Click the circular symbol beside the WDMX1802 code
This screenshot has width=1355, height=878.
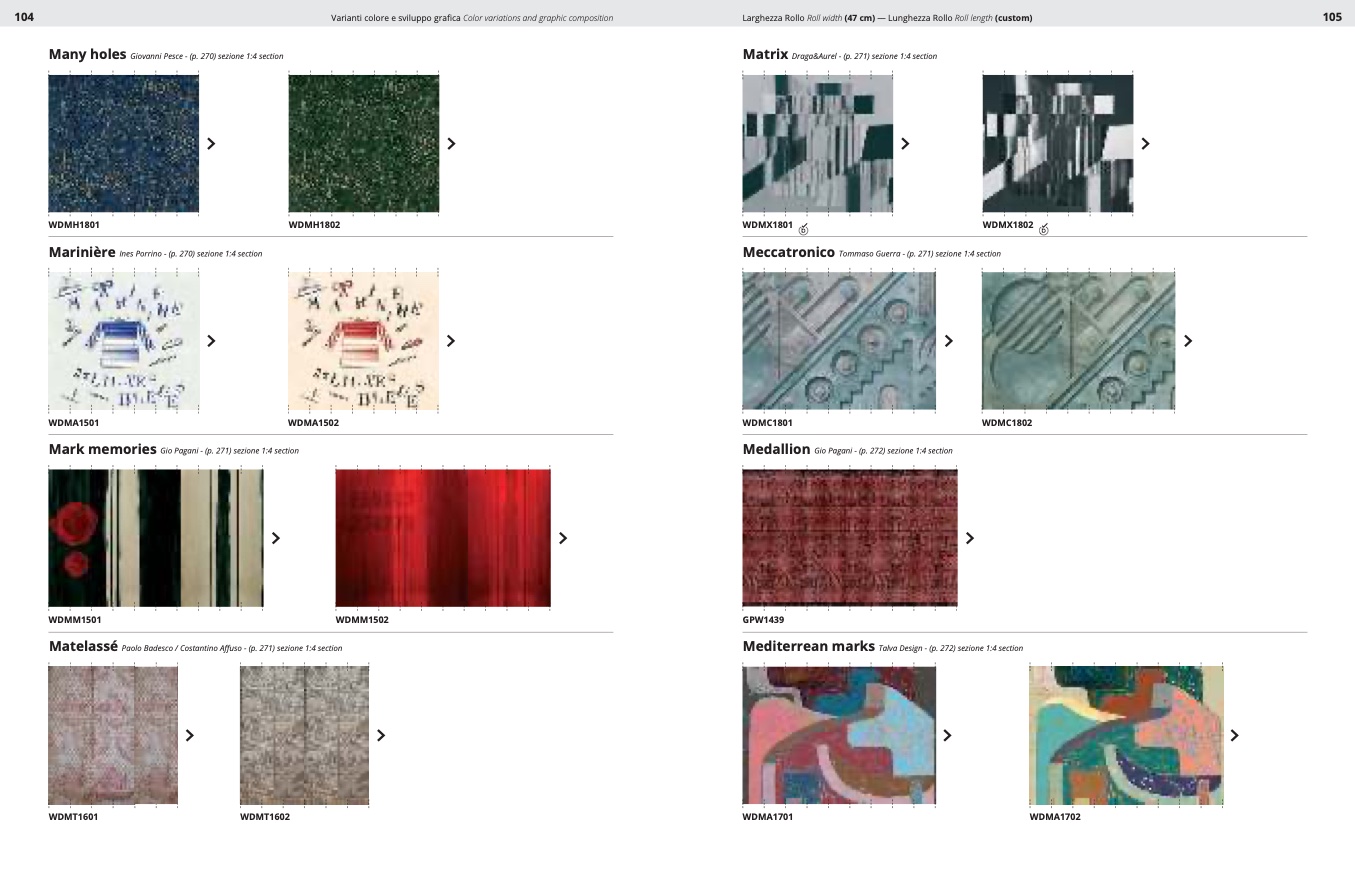1043,230
